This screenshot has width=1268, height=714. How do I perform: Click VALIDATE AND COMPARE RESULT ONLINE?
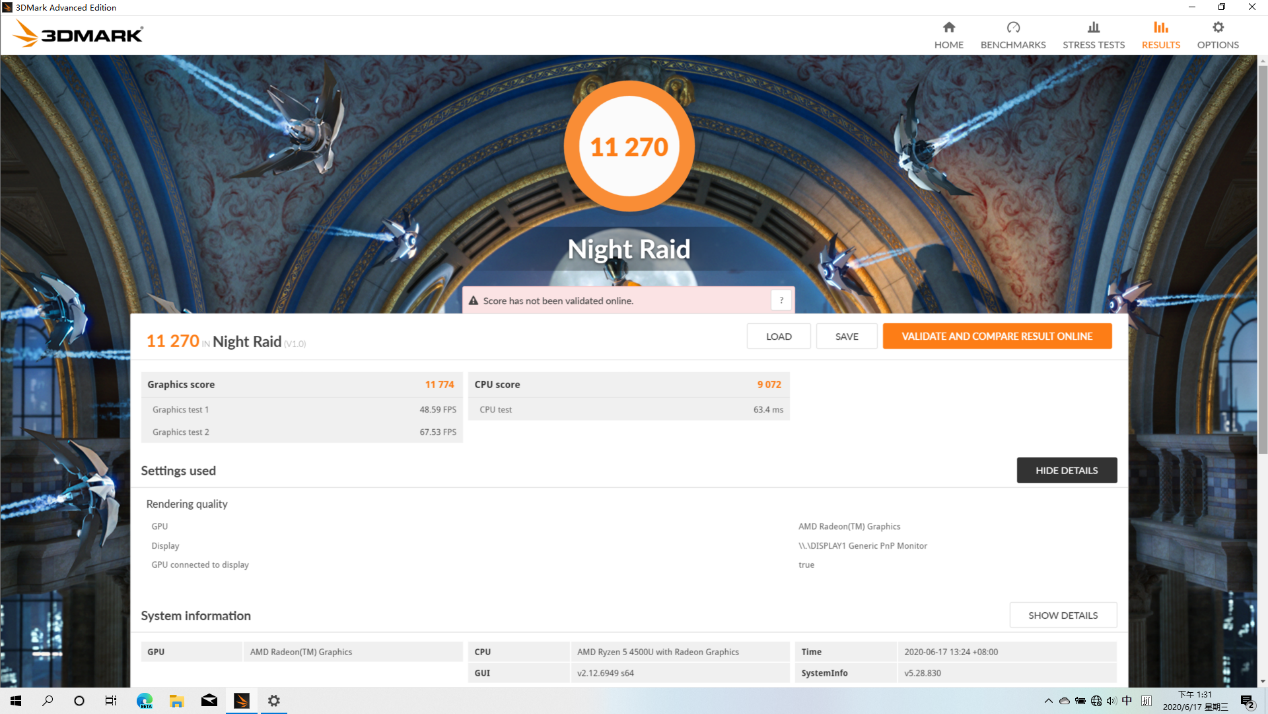tap(997, 336)
